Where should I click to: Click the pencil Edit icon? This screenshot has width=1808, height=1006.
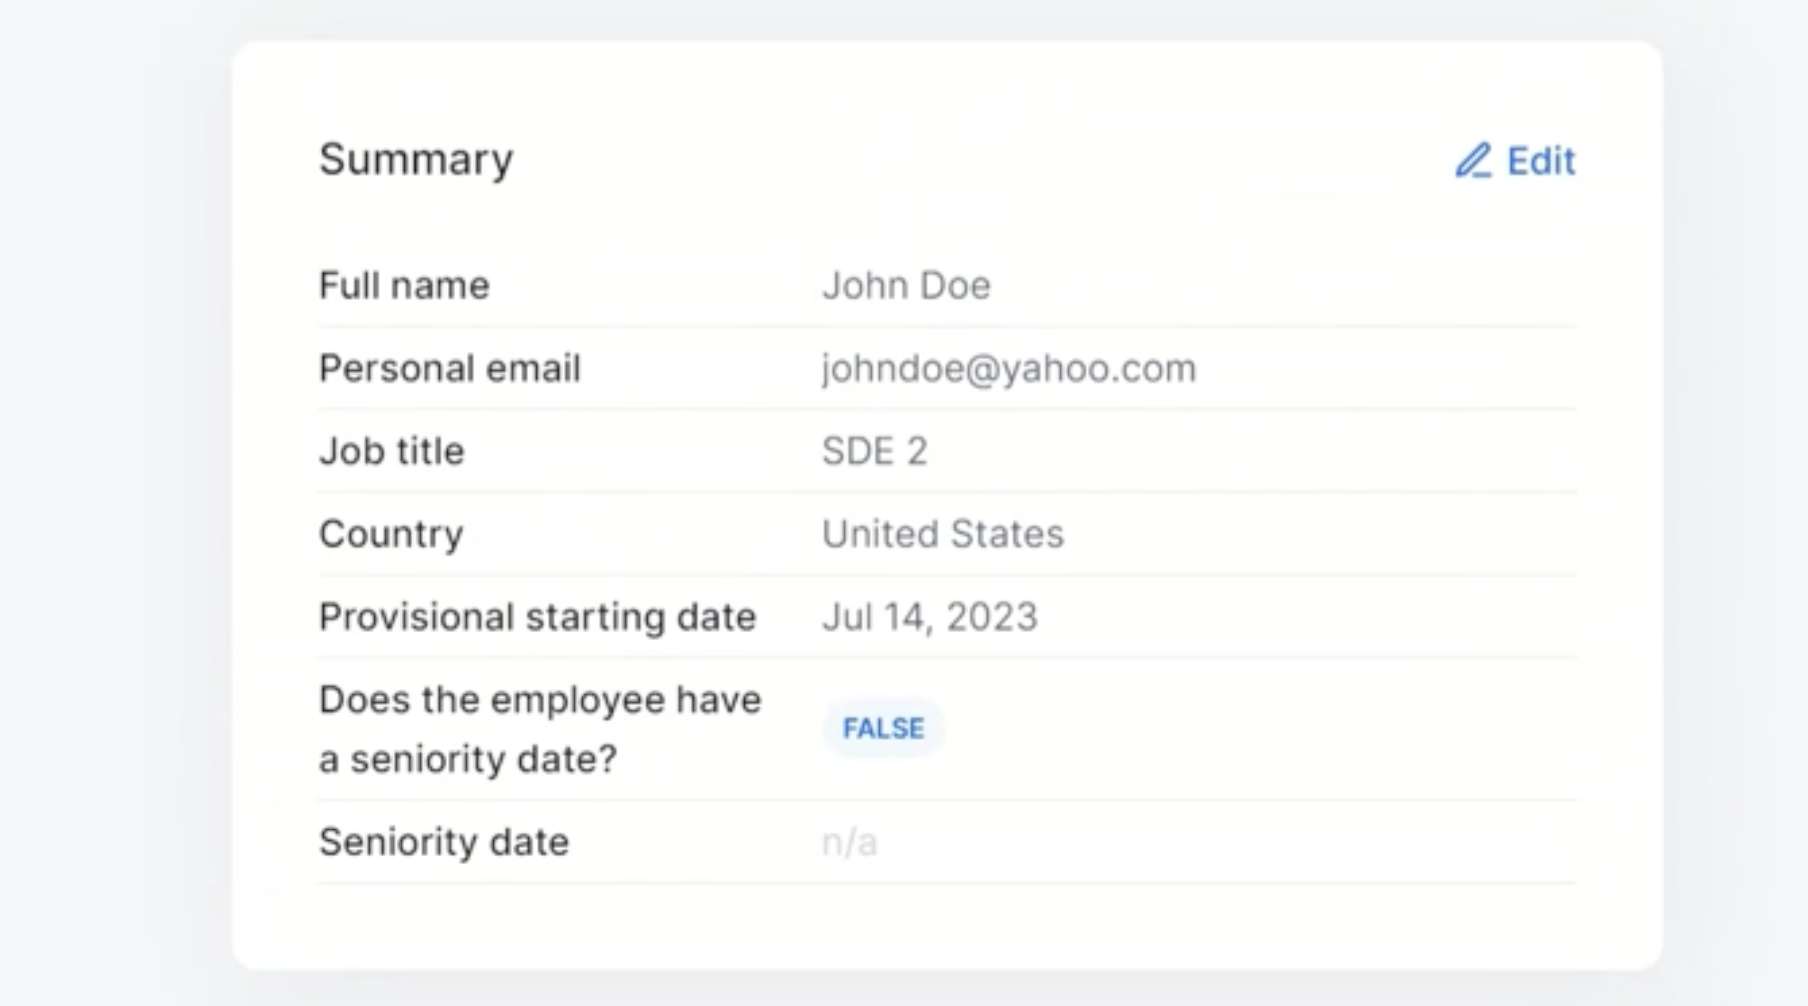[x=1473, y=160]
